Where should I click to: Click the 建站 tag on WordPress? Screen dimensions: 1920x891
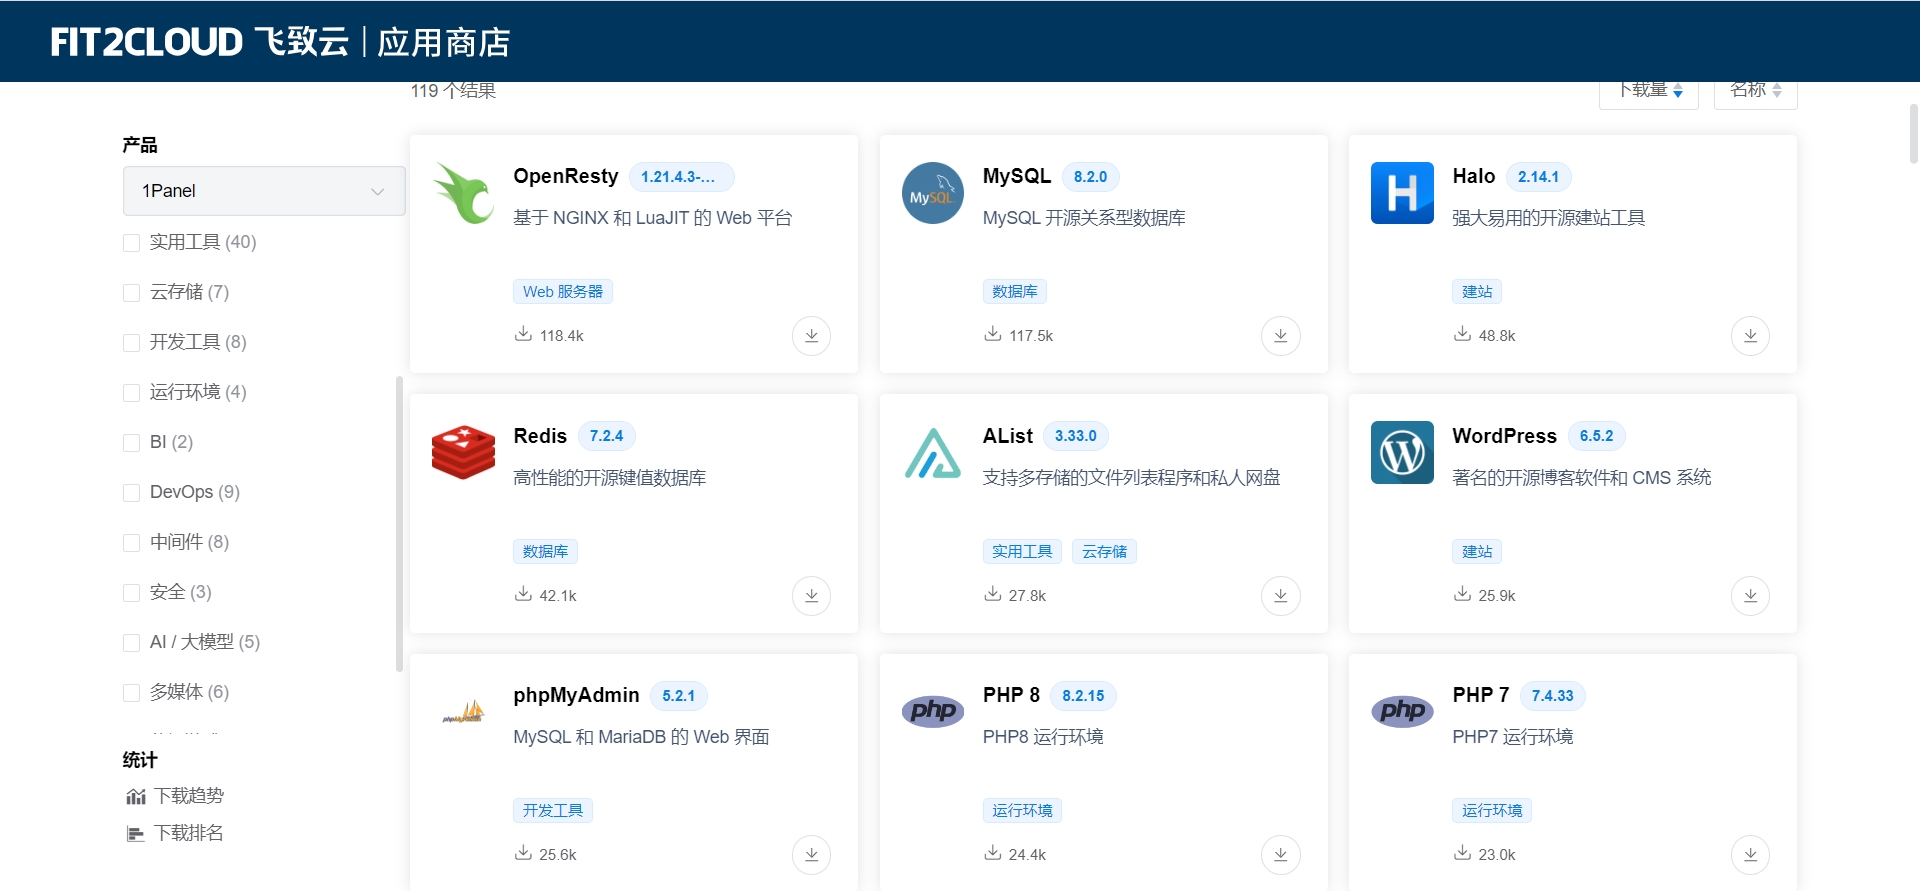(1477, 552)
